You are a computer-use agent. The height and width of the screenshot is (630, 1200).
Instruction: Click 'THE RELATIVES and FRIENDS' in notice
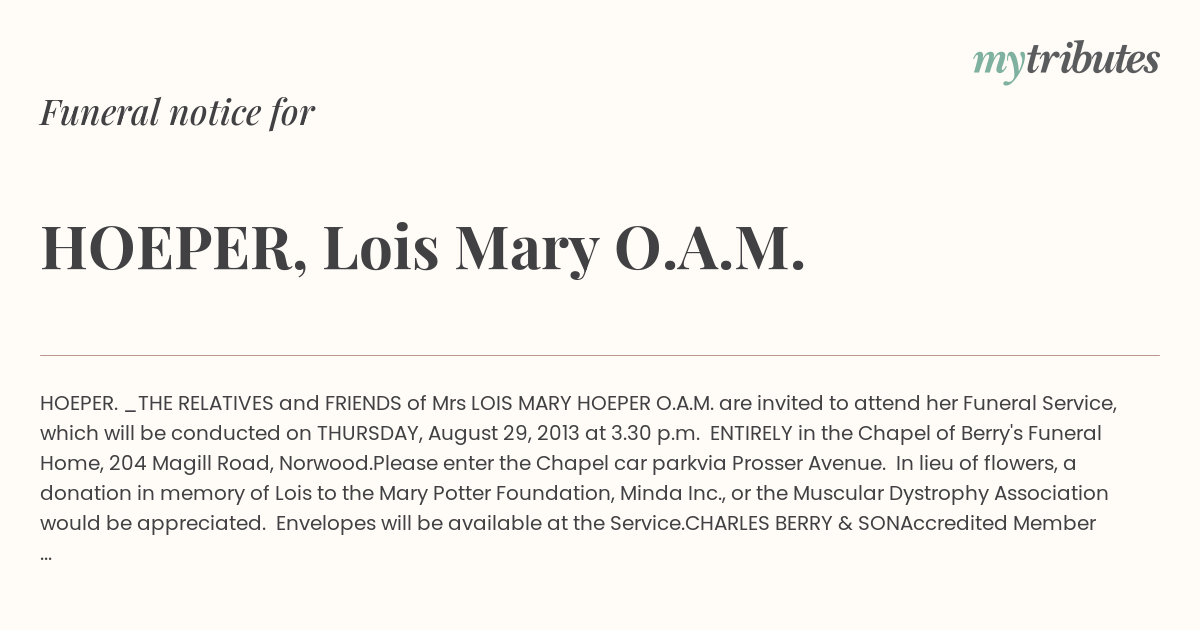point(270,403)
